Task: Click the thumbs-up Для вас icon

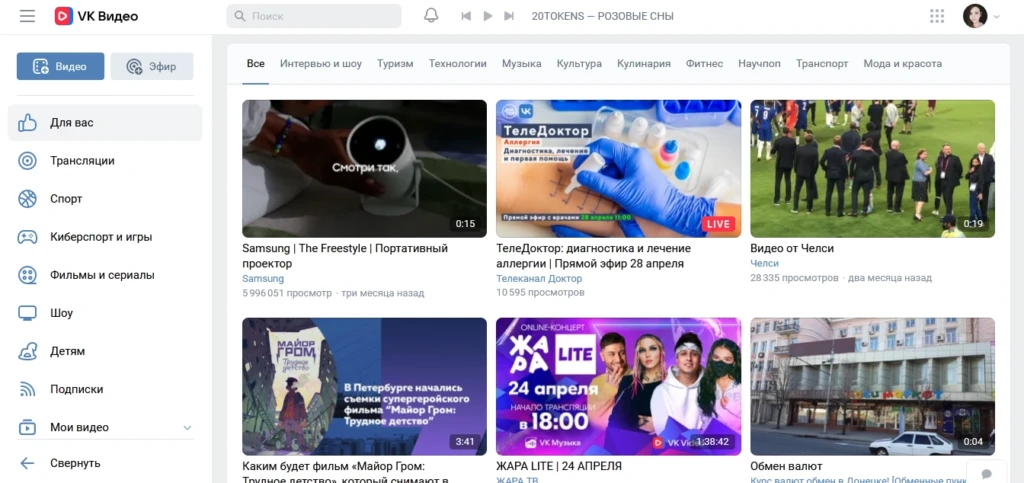Action: [27, 123]
